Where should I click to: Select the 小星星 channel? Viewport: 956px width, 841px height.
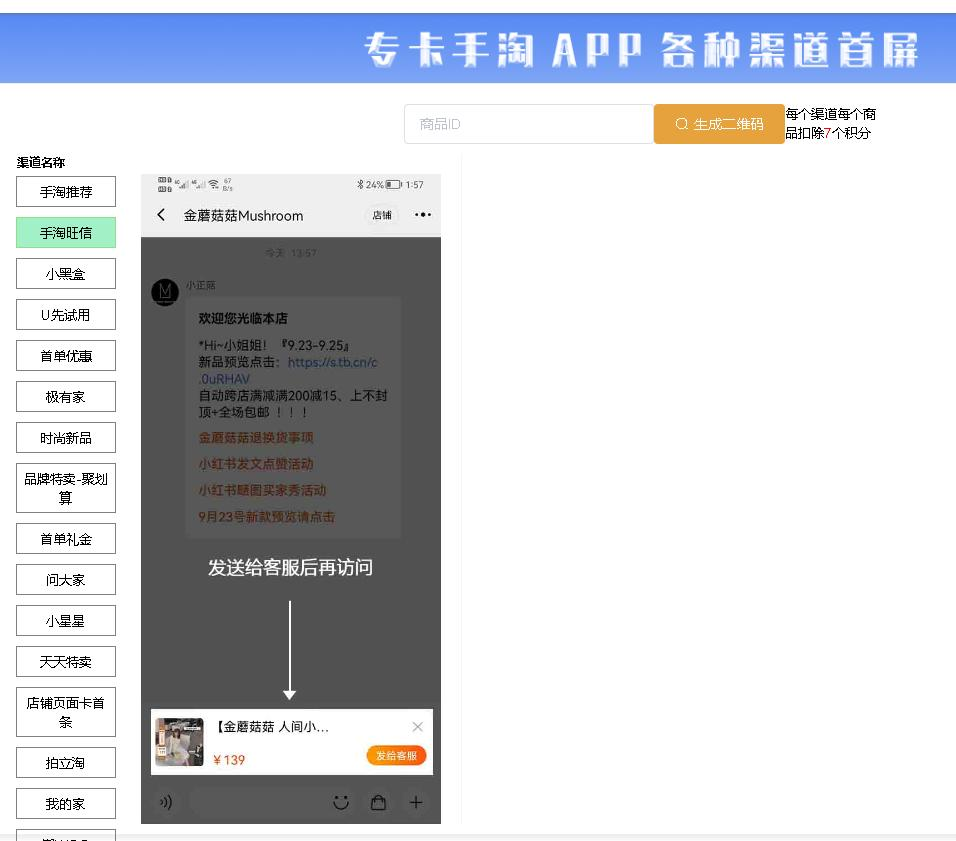[x=66, y=621]
